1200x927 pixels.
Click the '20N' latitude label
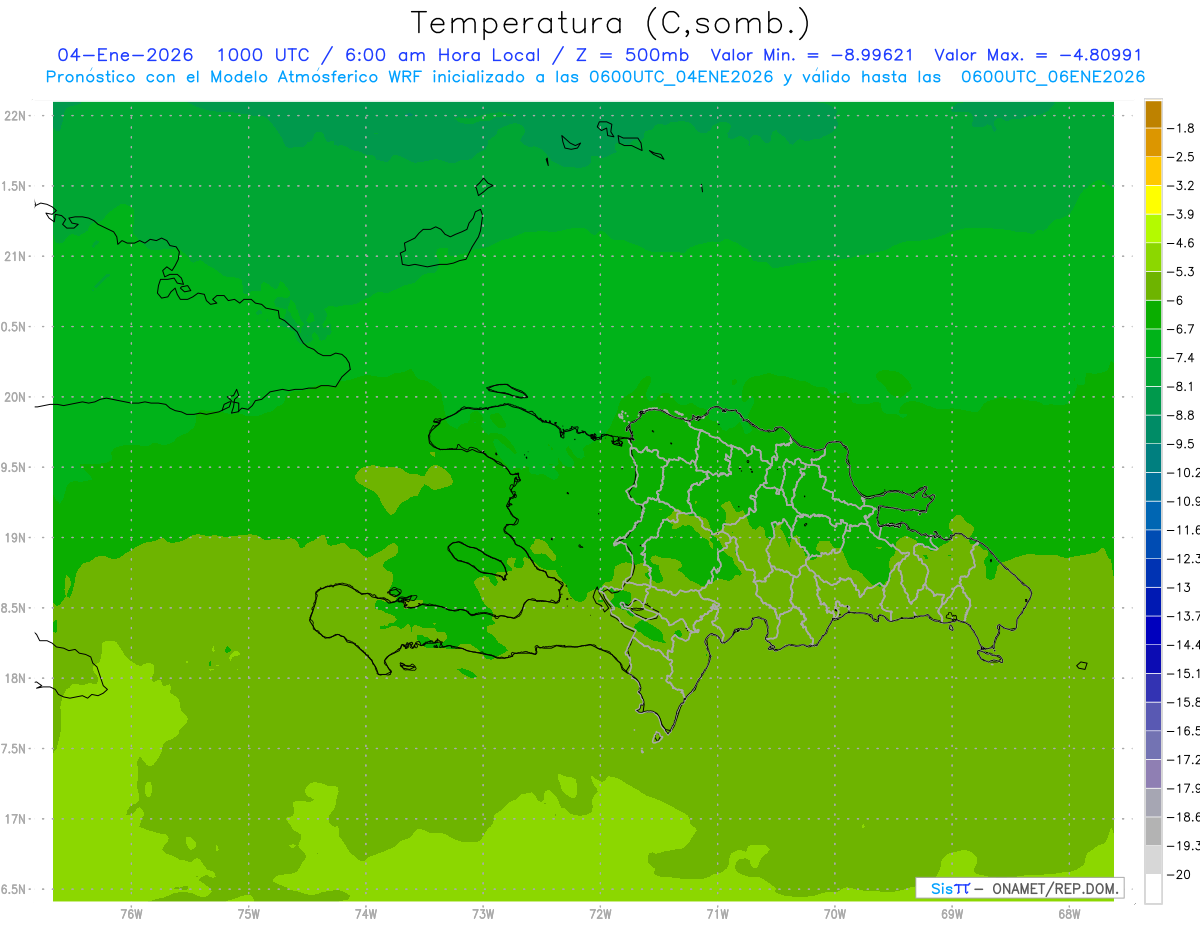17,397
